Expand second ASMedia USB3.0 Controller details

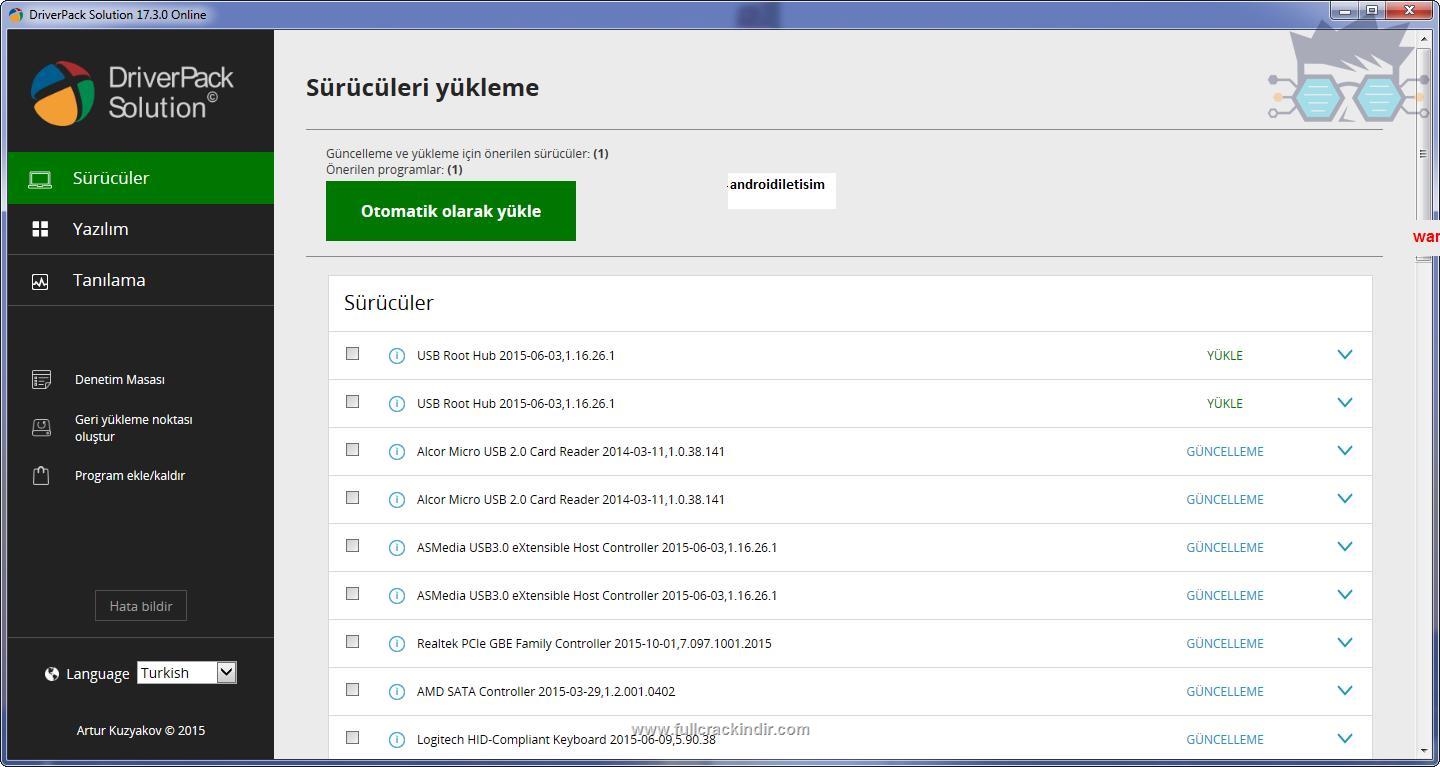tap(1345, 594)
